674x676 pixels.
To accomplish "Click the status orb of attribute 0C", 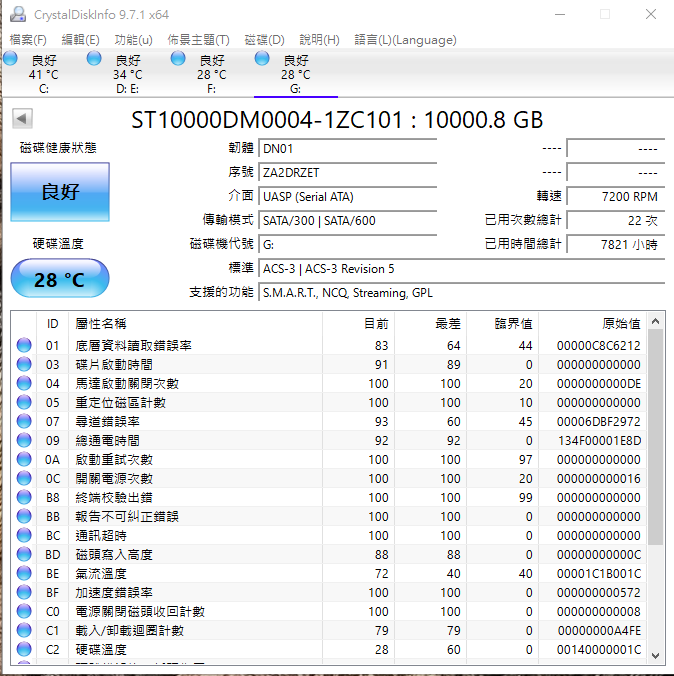I will point(24,478).
